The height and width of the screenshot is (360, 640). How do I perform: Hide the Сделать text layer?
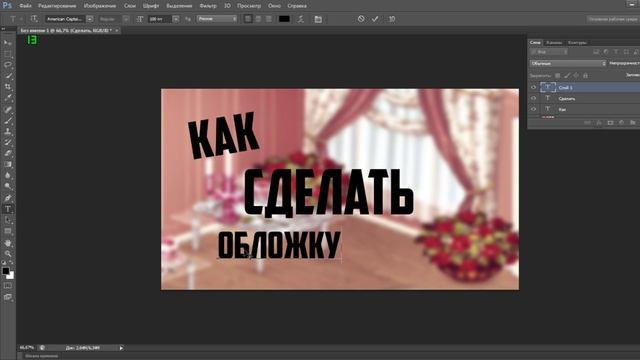[x=533, y=98]
